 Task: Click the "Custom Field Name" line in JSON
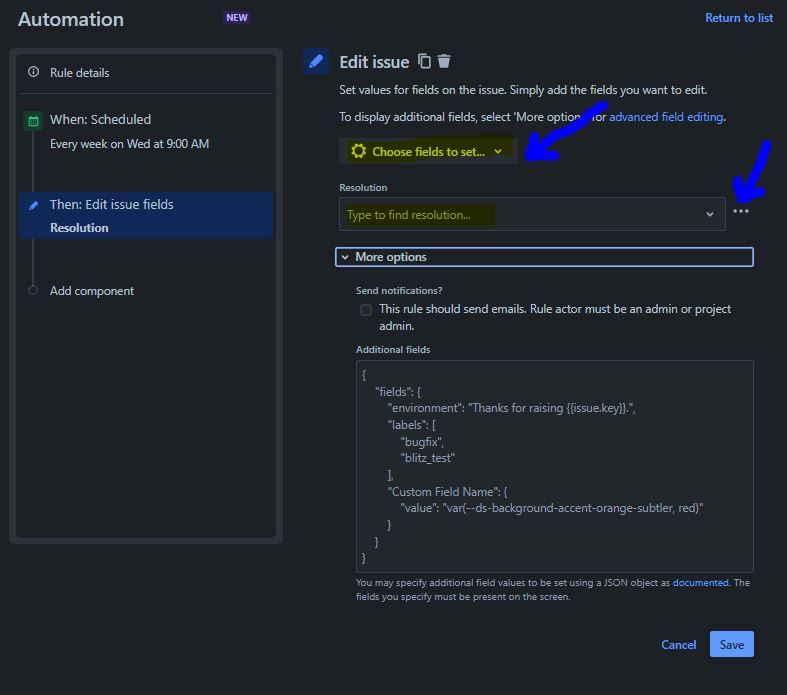point(447,492)
